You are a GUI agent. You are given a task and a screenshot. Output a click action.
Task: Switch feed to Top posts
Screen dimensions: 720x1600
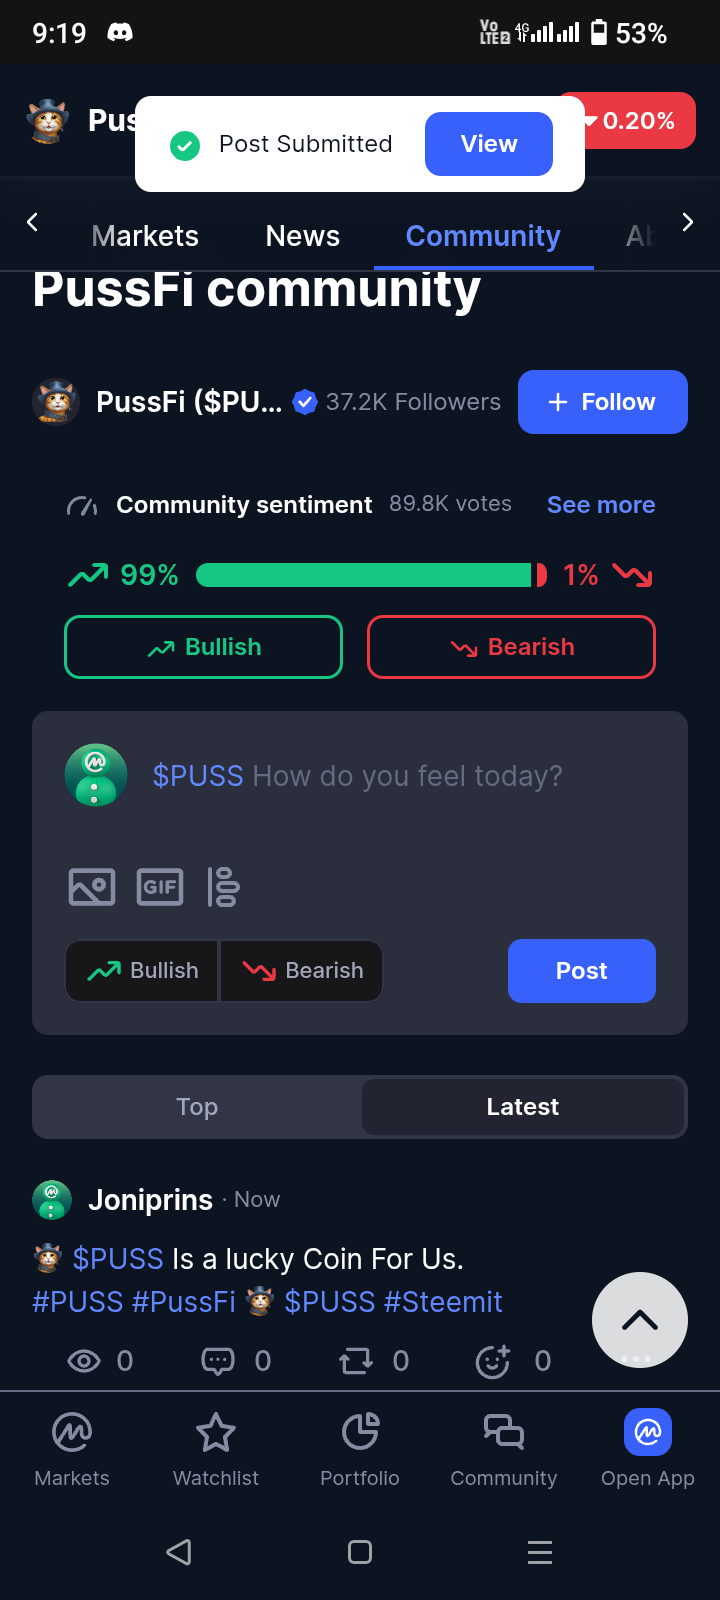coord(197,1107)
